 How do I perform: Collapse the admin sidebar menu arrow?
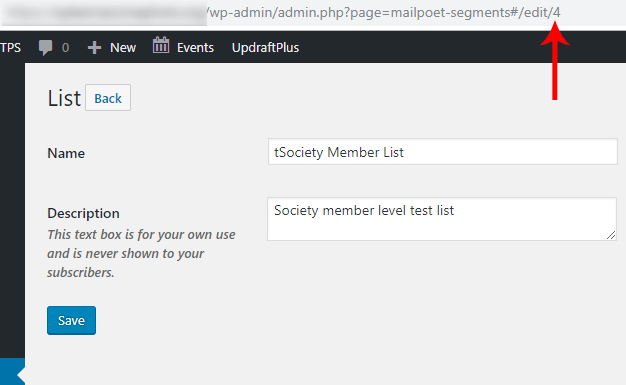pyautogui.click(x=21, y=375)
